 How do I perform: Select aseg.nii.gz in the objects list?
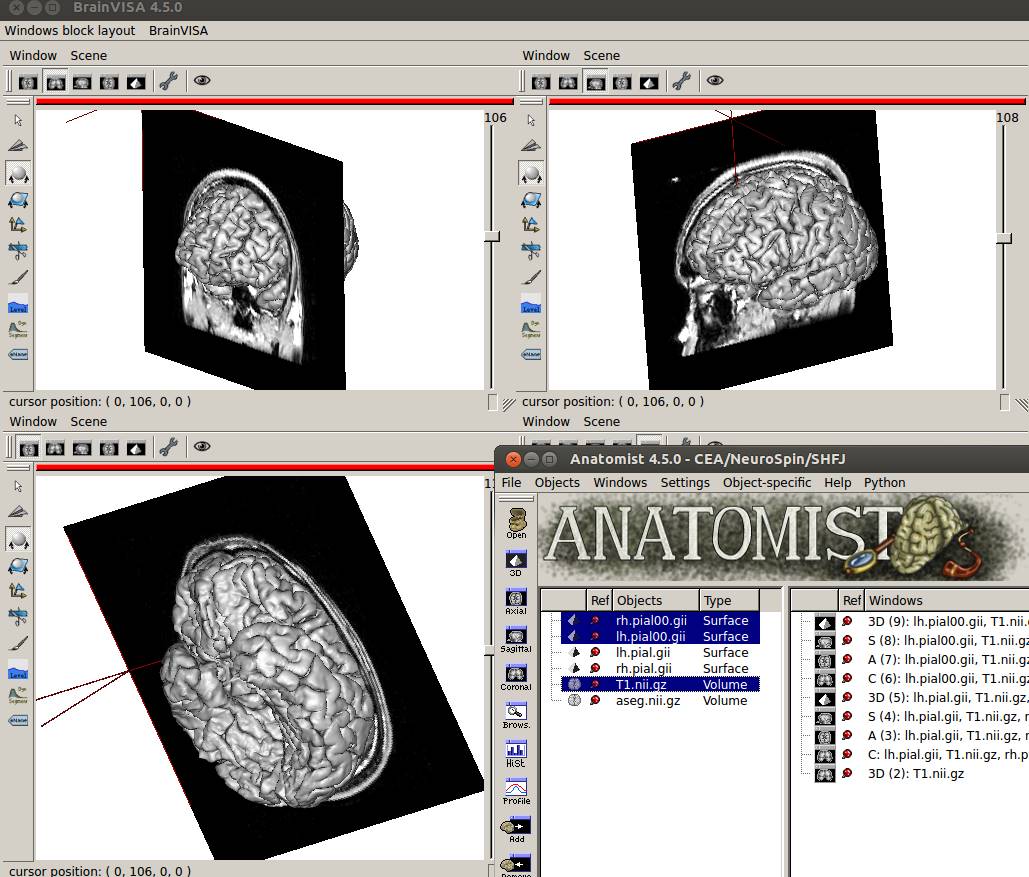[647, 700]
